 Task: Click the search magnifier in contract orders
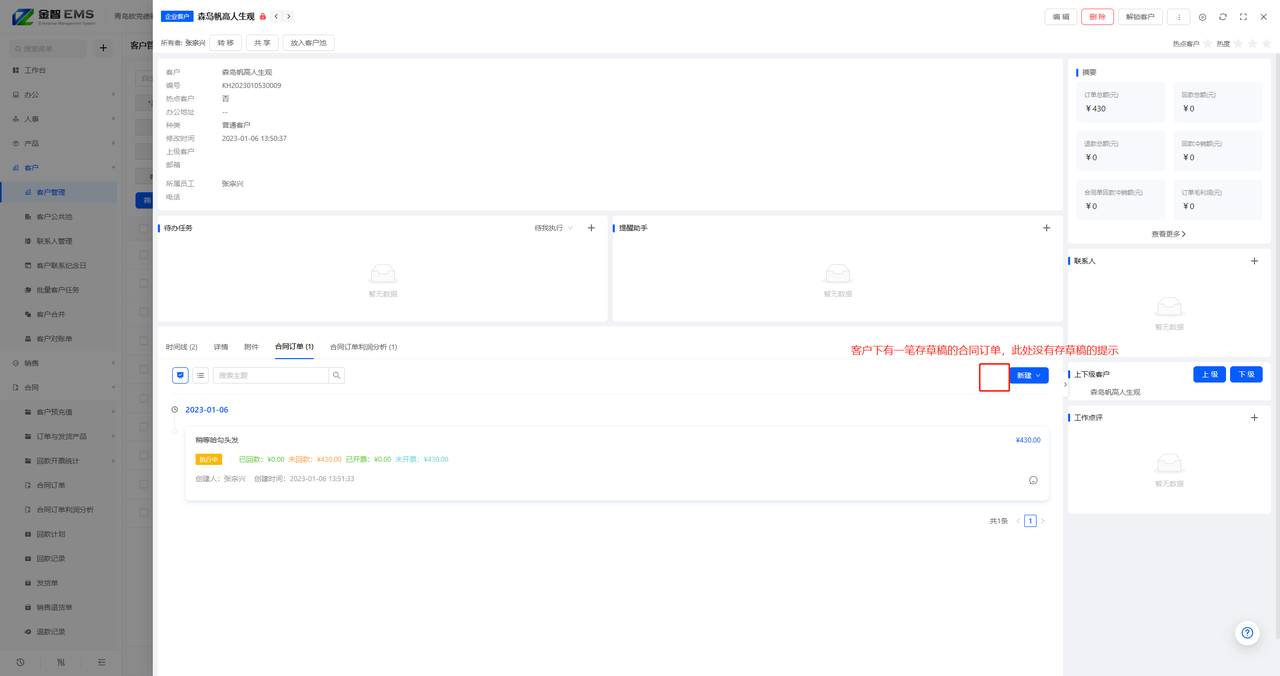click(x=337, y=375)
